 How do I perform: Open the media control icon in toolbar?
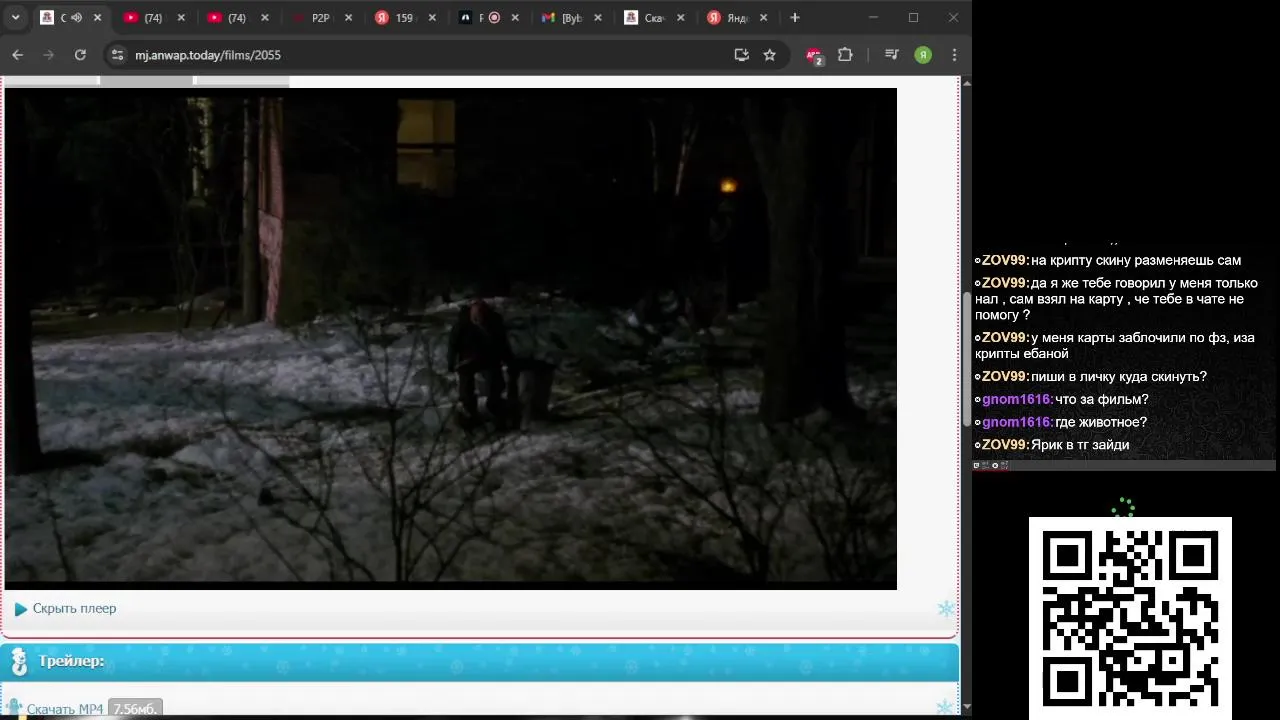[x=892, y=55]
